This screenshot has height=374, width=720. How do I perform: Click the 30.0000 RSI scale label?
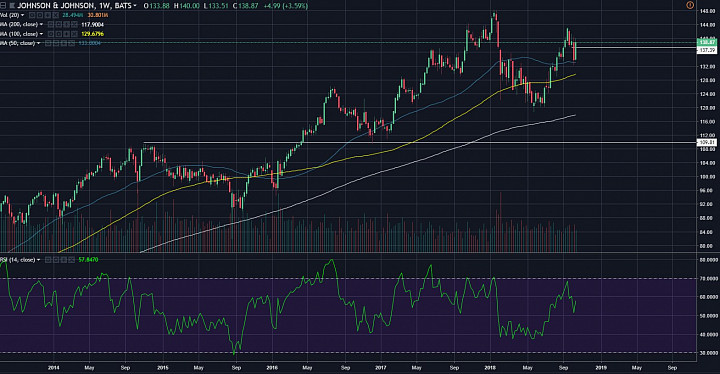pyautogui.click(x=708, y=353)
